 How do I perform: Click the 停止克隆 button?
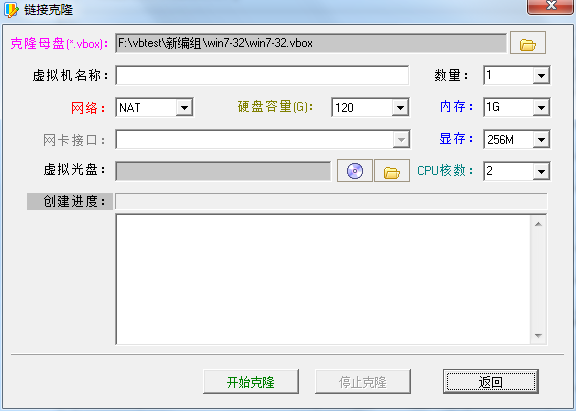tap(363, 382)
